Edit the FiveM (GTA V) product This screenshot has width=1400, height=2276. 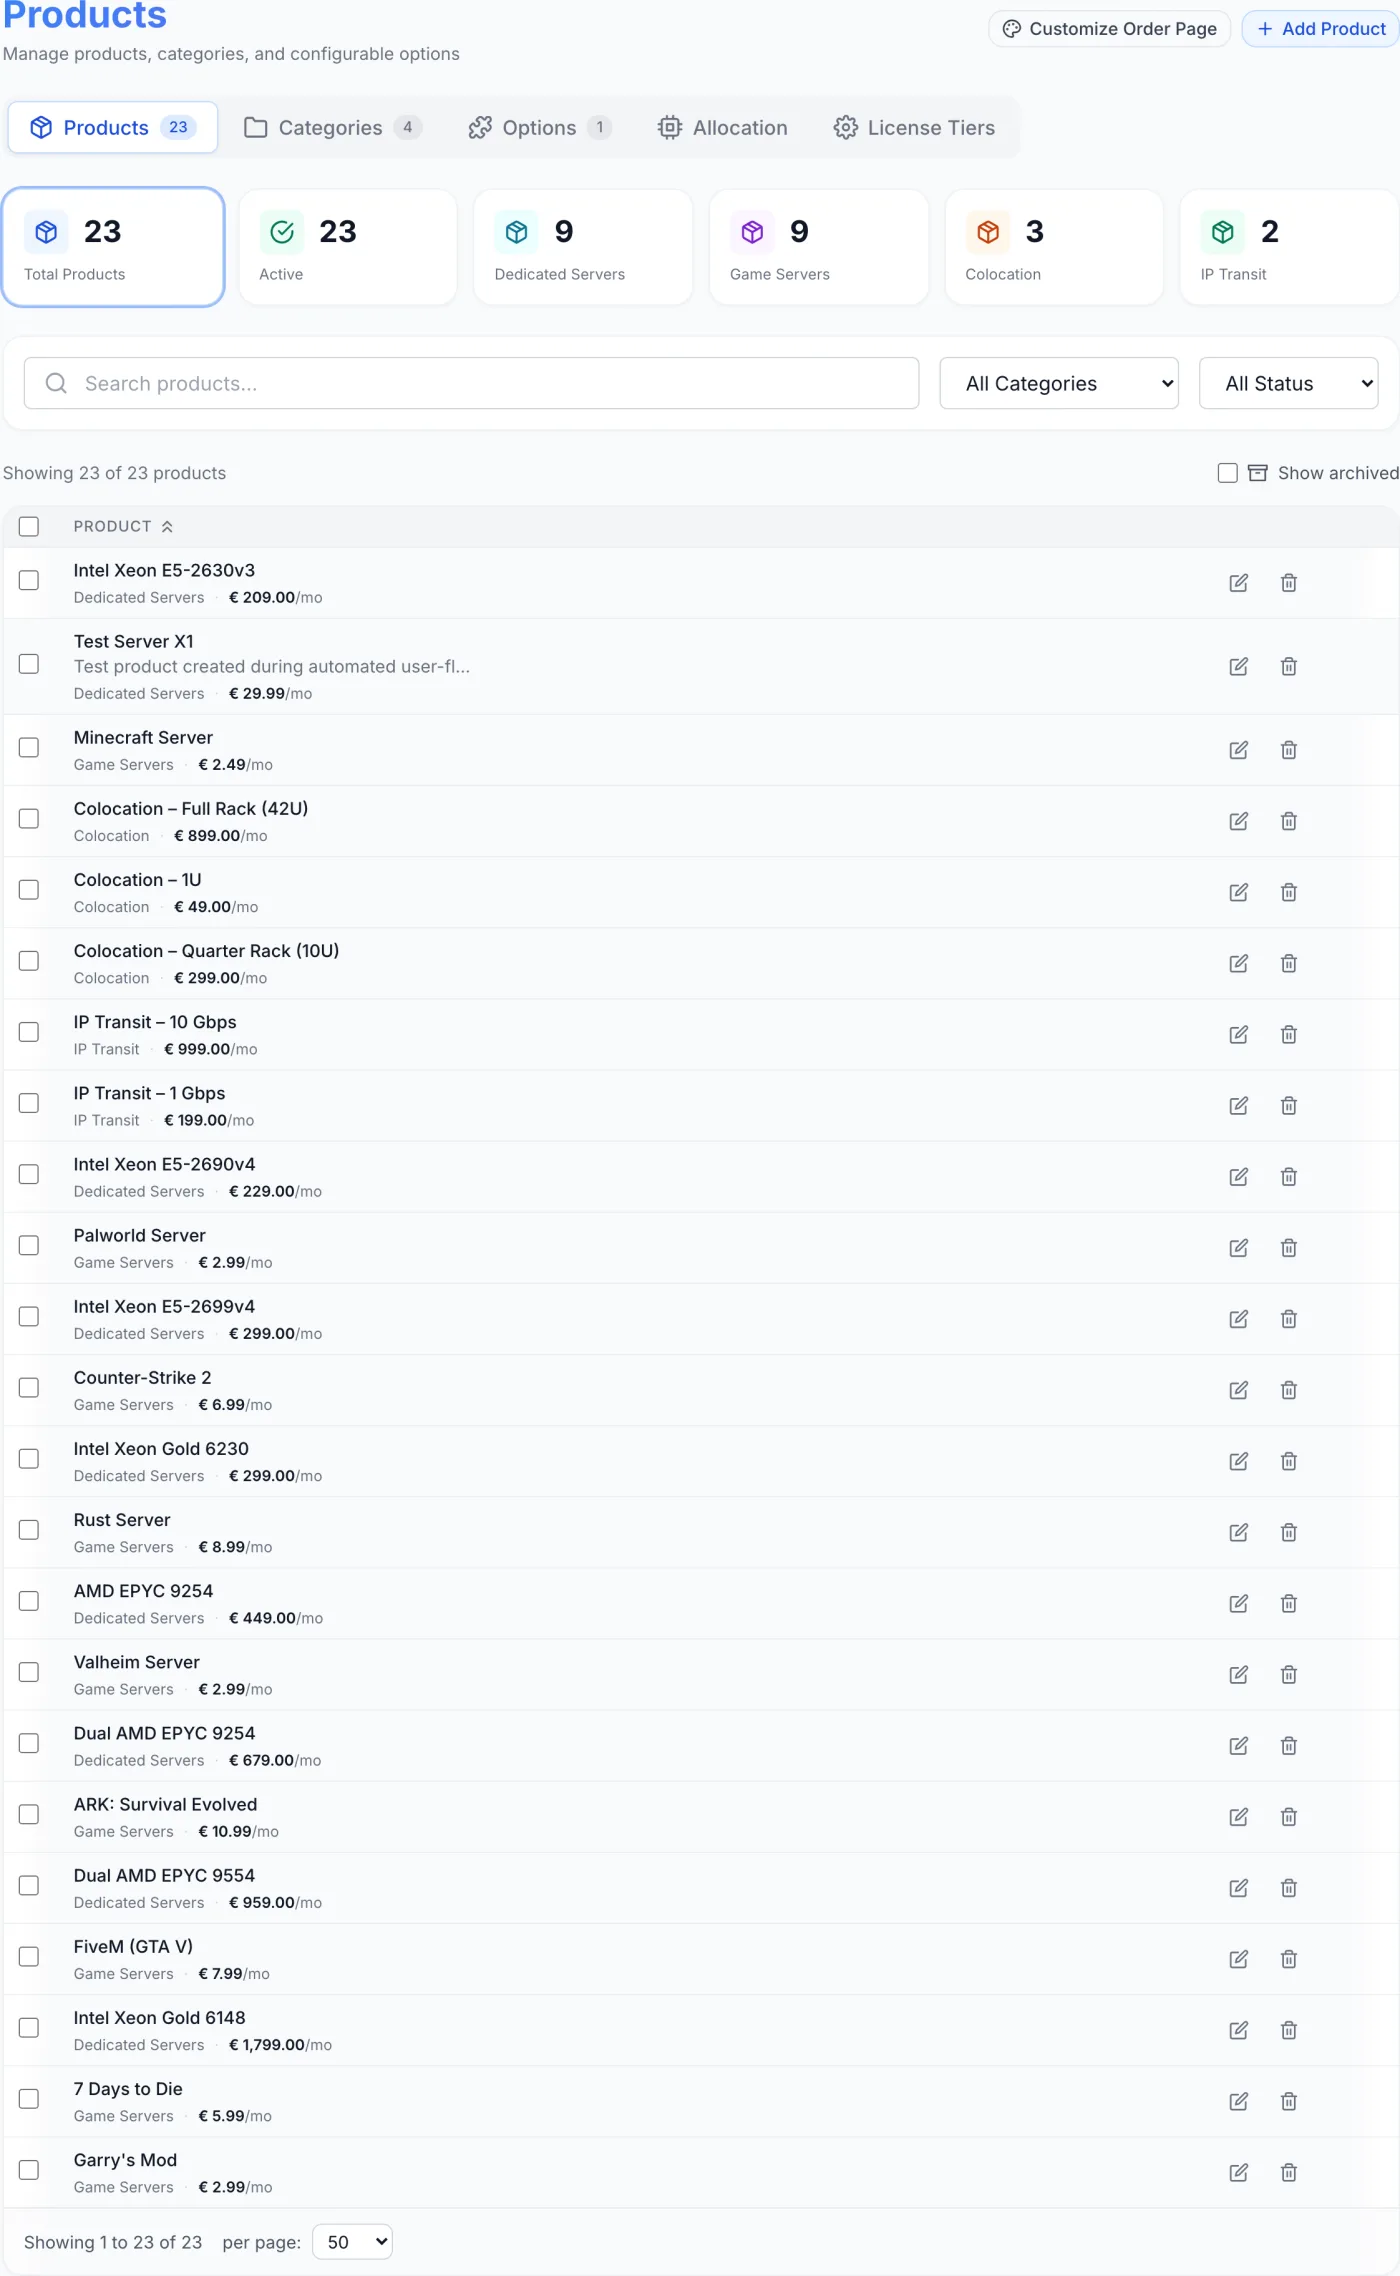click(x=1238, y=1959)
